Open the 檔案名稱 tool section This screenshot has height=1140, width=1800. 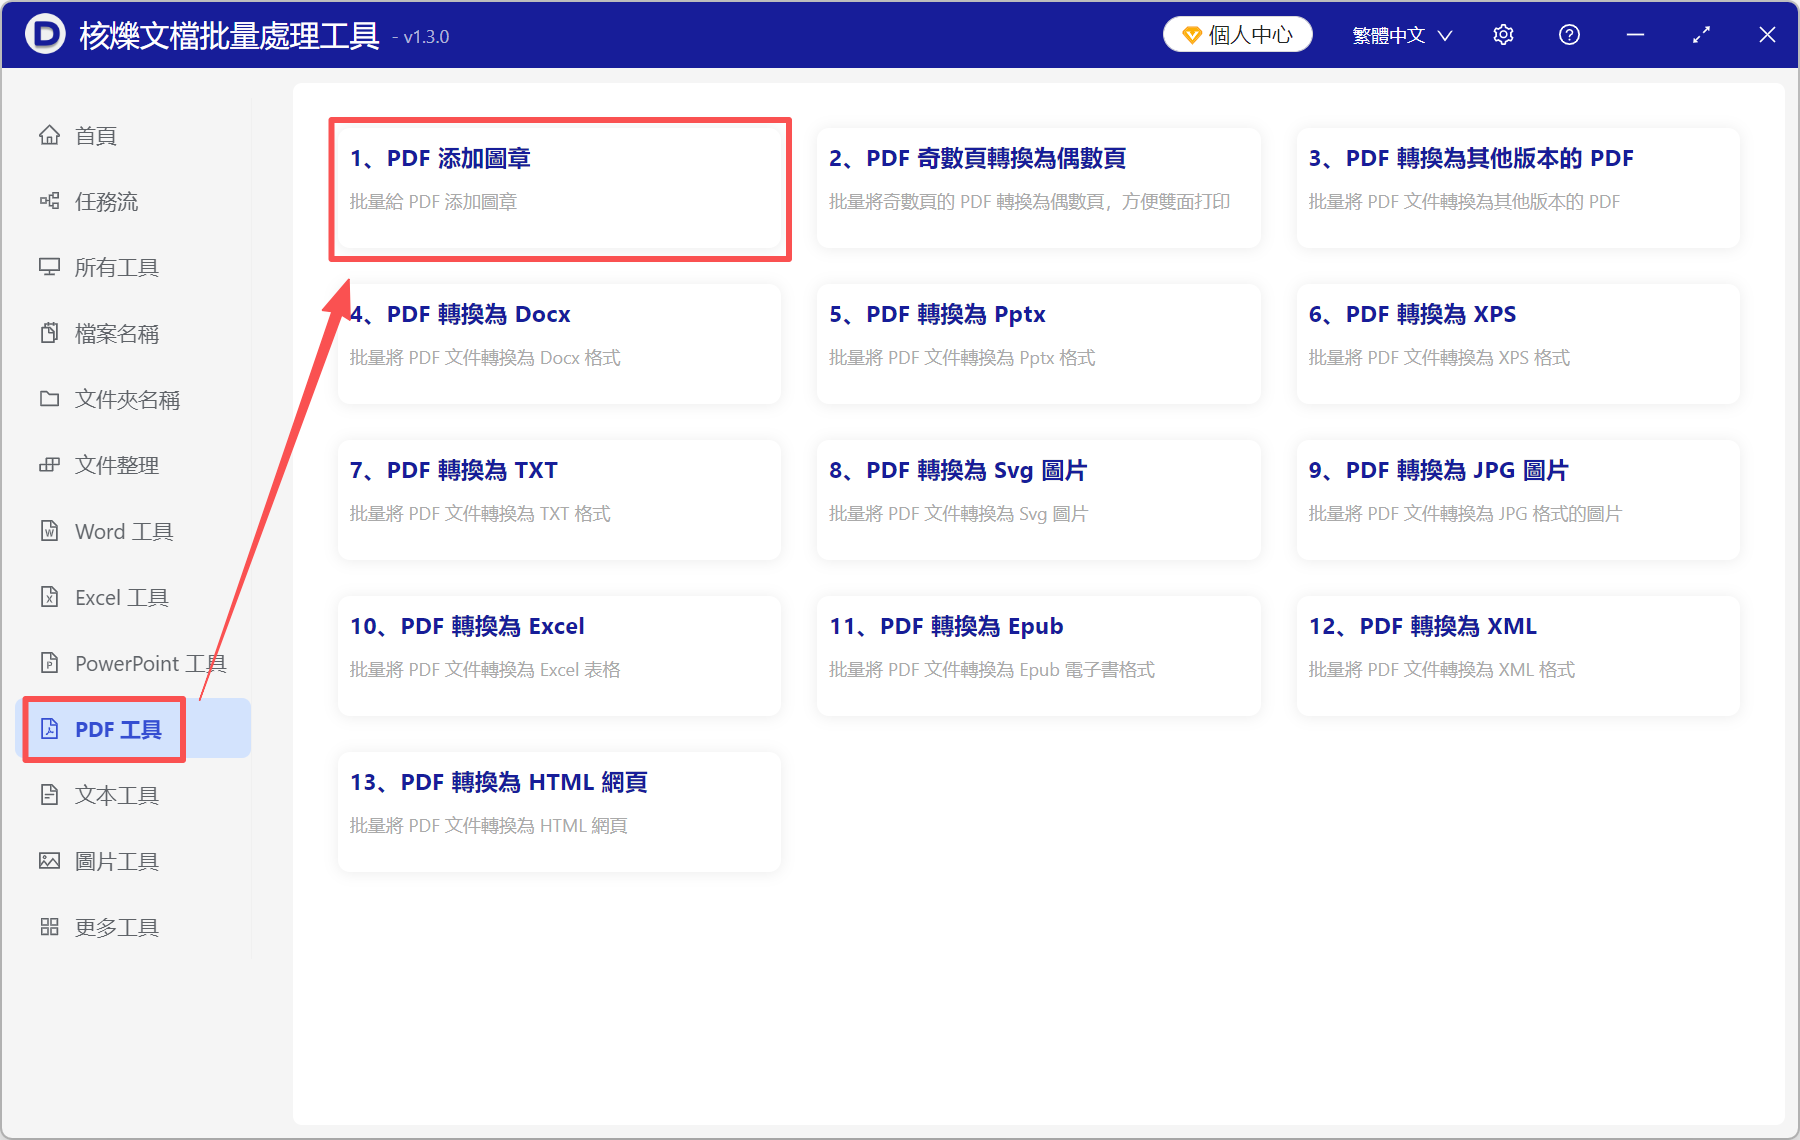coord(115,333)
